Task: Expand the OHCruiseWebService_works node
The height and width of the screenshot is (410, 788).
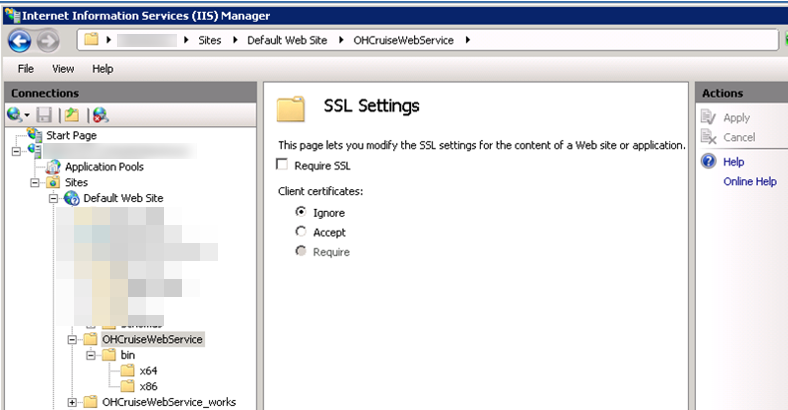Action: coord(72,402)
